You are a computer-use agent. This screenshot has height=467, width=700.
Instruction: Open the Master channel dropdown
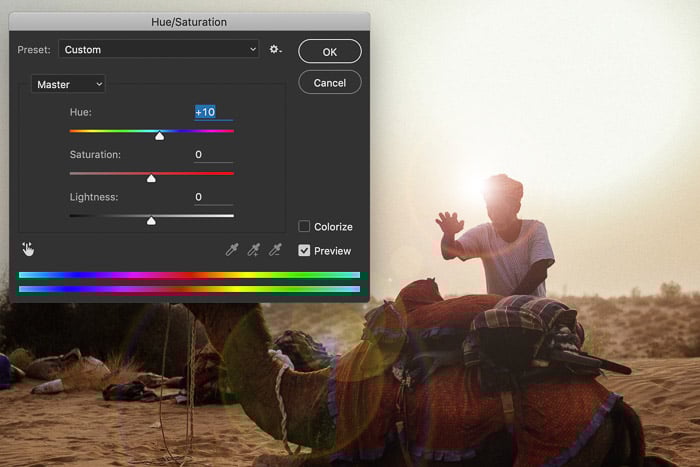click(x=68, y=84)
